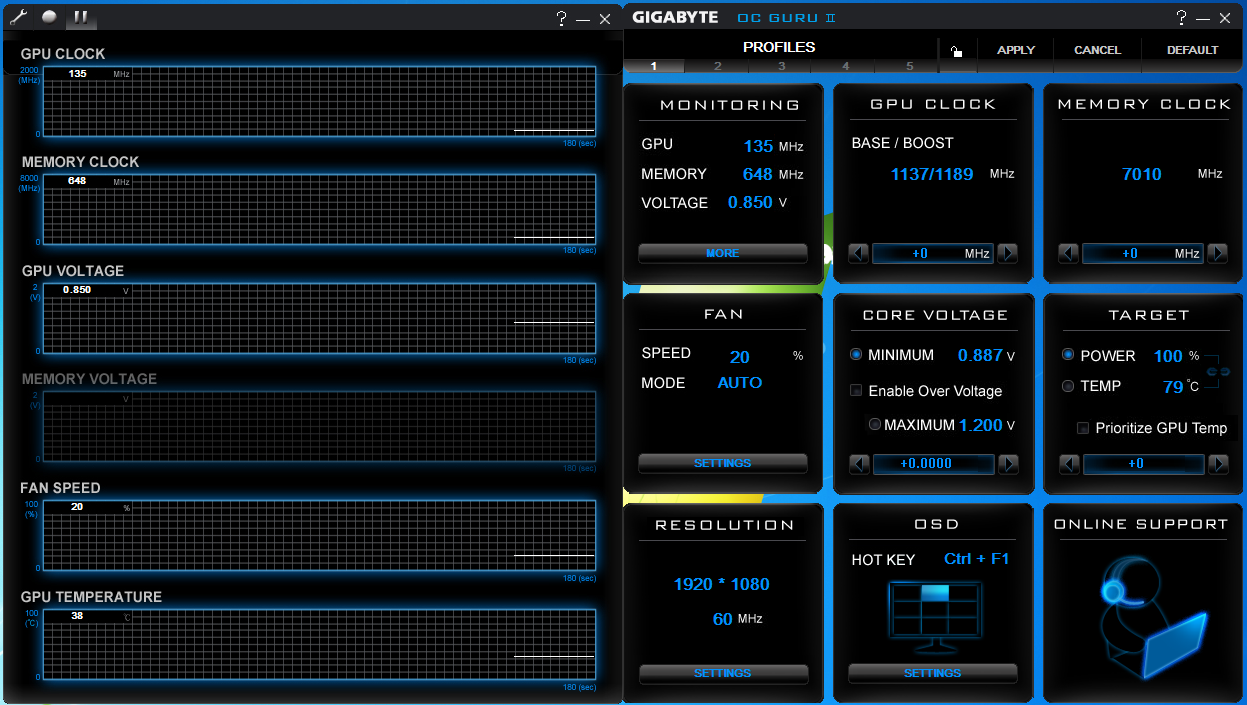Viewport: 1247px width, 705px height.
Task: Click the CANCEL button
Action: 1098,50
